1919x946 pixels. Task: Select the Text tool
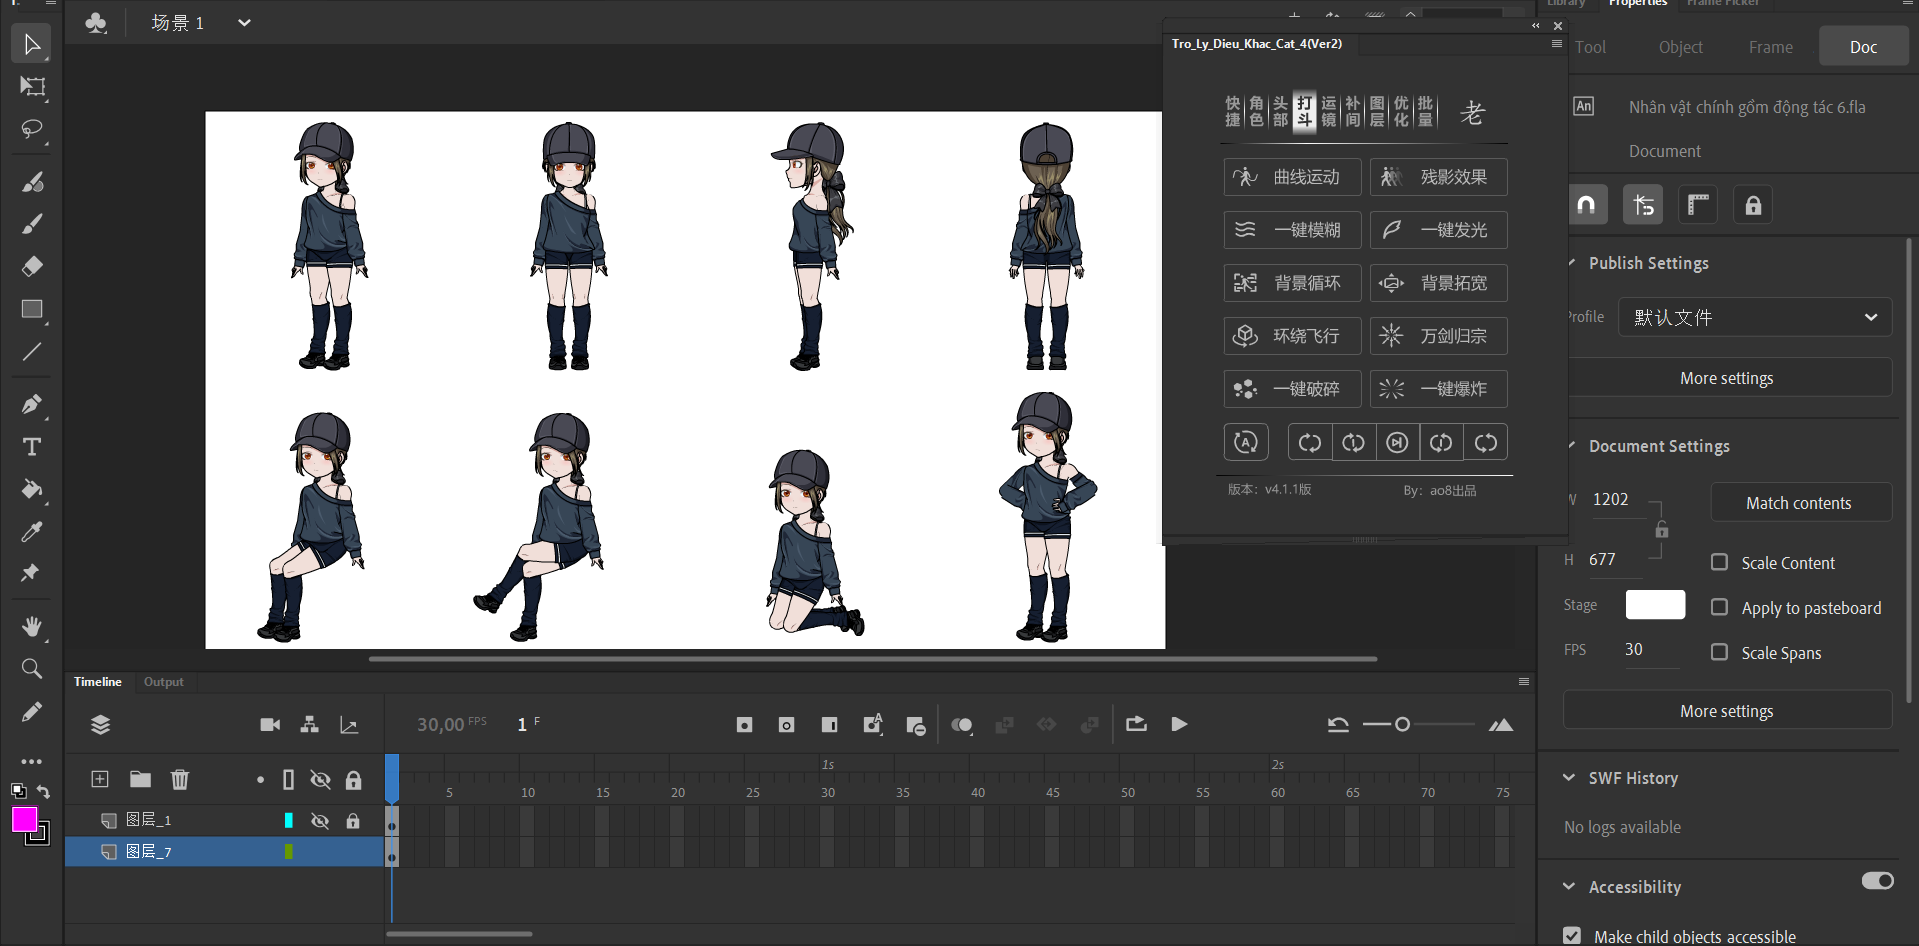click(32, 447)
